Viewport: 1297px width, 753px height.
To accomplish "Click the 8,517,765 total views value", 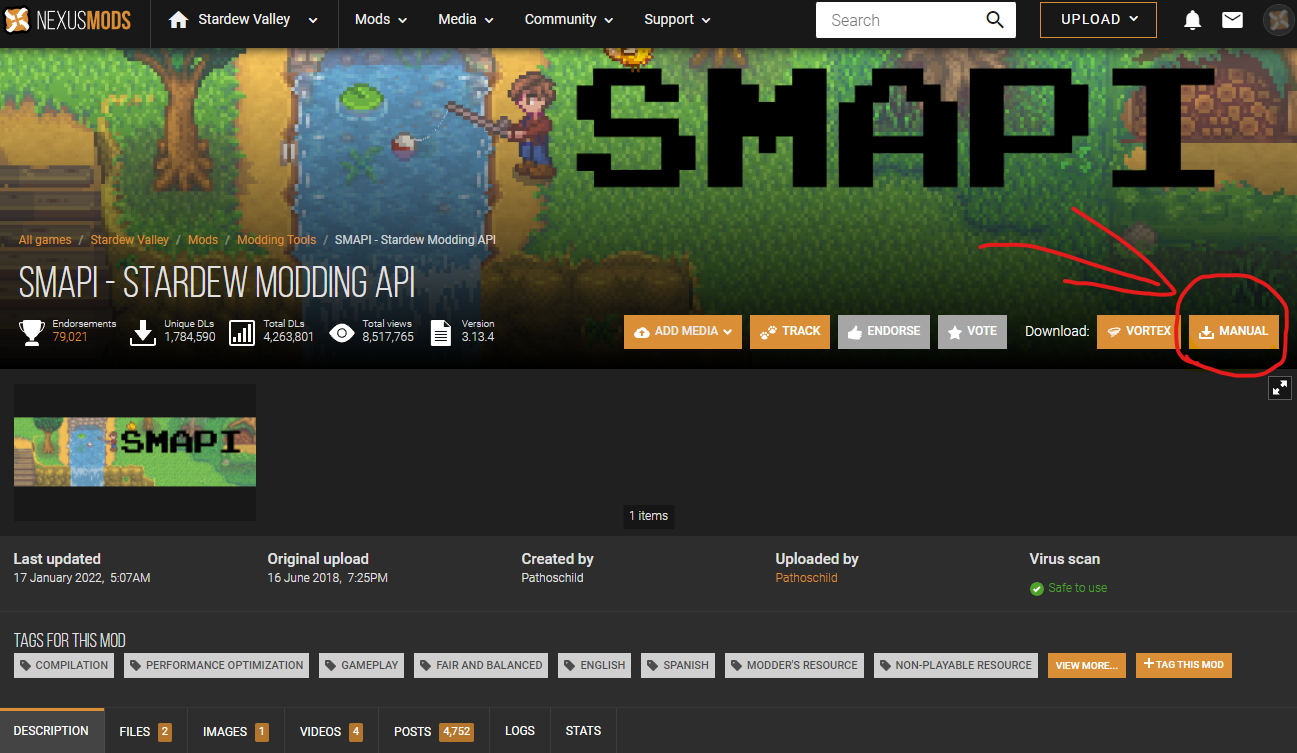I will point(388,337).
